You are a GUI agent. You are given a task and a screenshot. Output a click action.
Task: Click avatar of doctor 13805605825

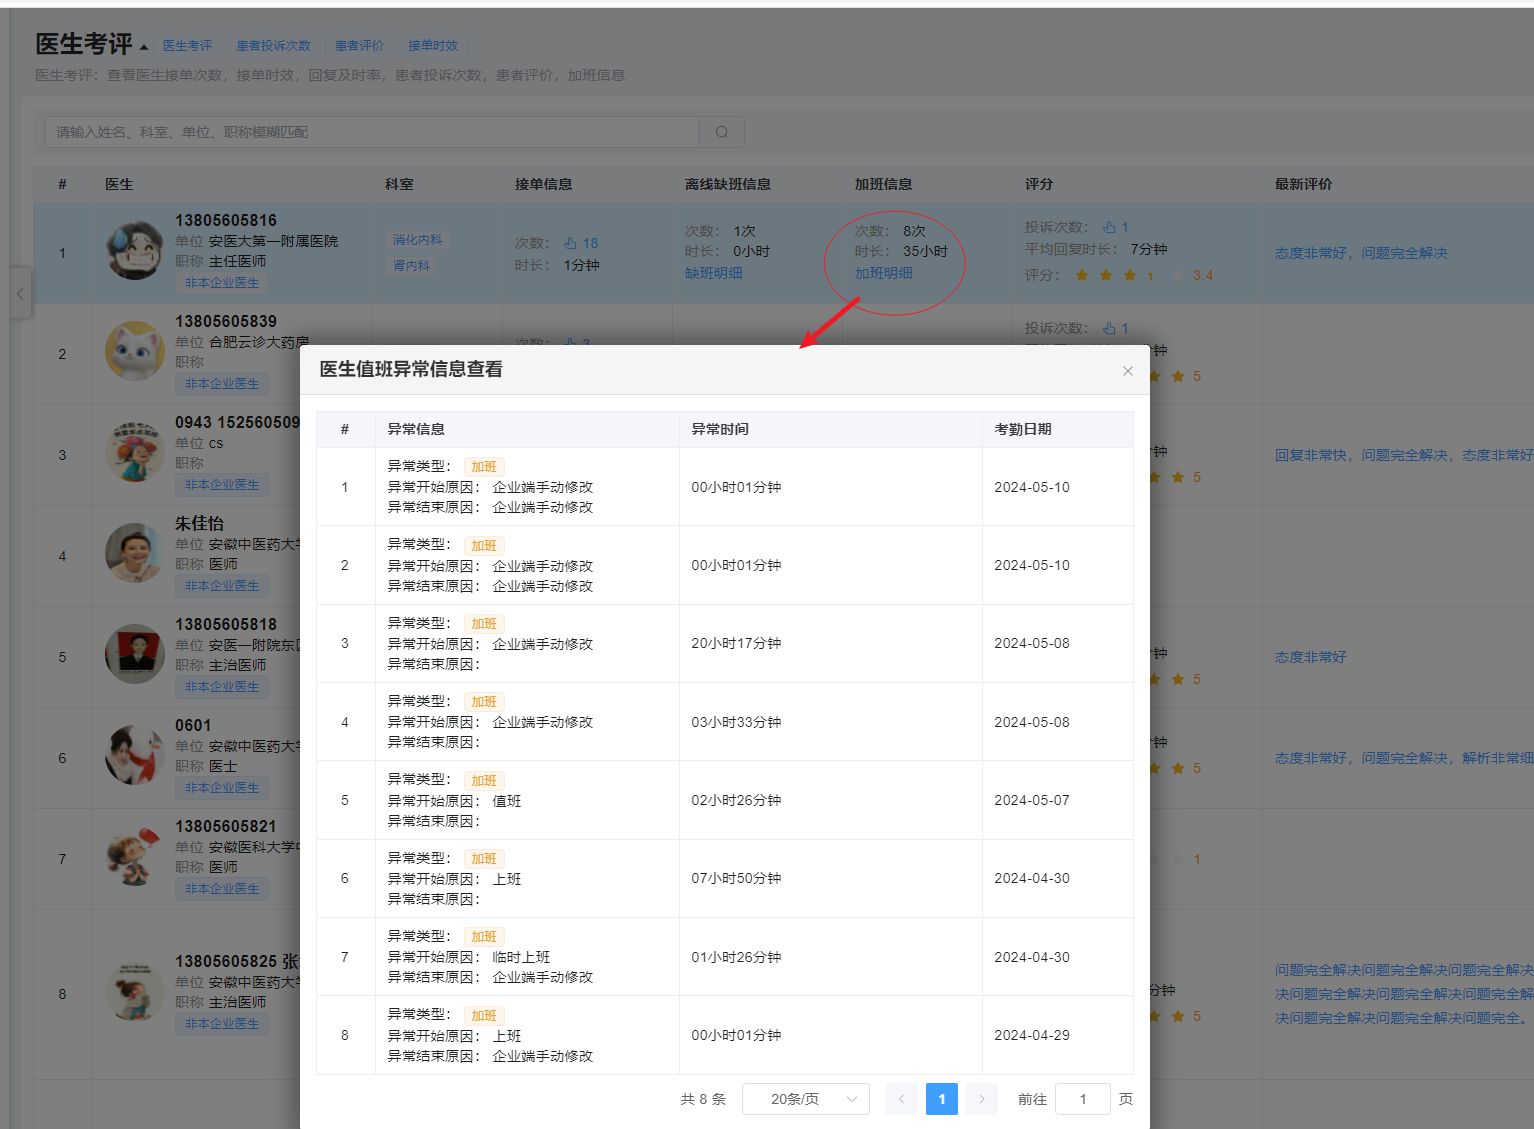(x=135, y=991)
